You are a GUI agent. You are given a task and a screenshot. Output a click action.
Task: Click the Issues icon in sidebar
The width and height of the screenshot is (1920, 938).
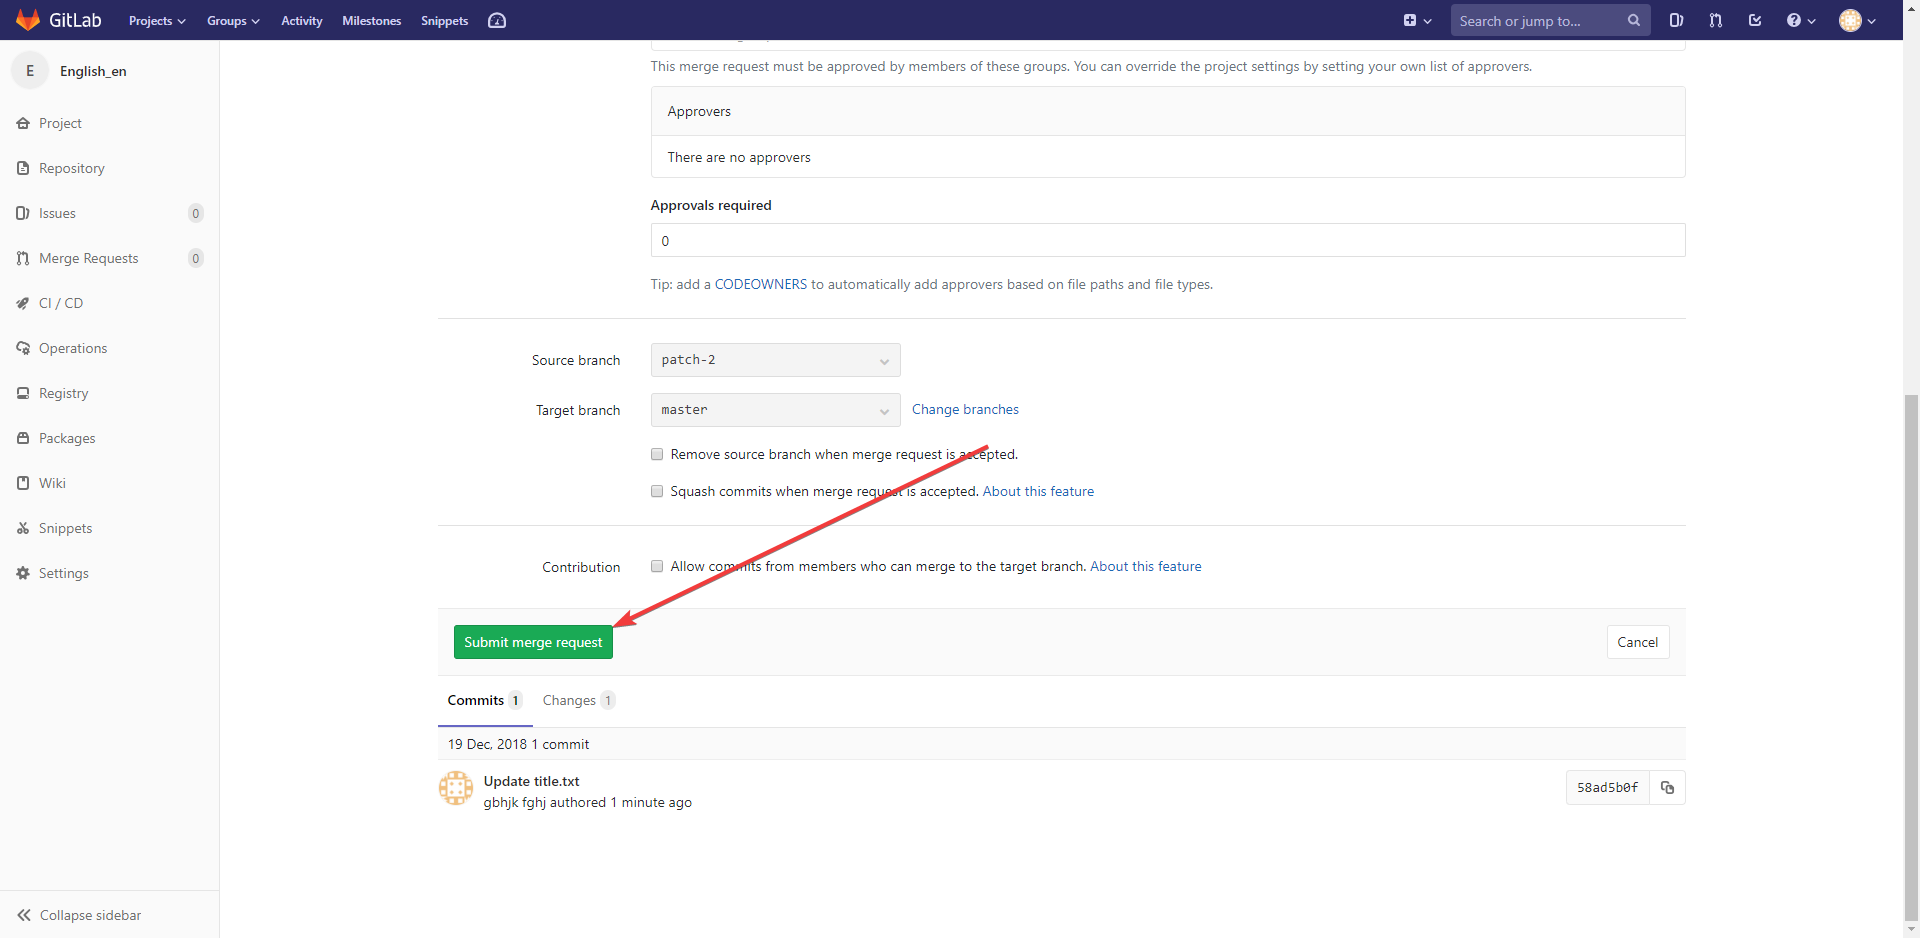coord(23,213)
